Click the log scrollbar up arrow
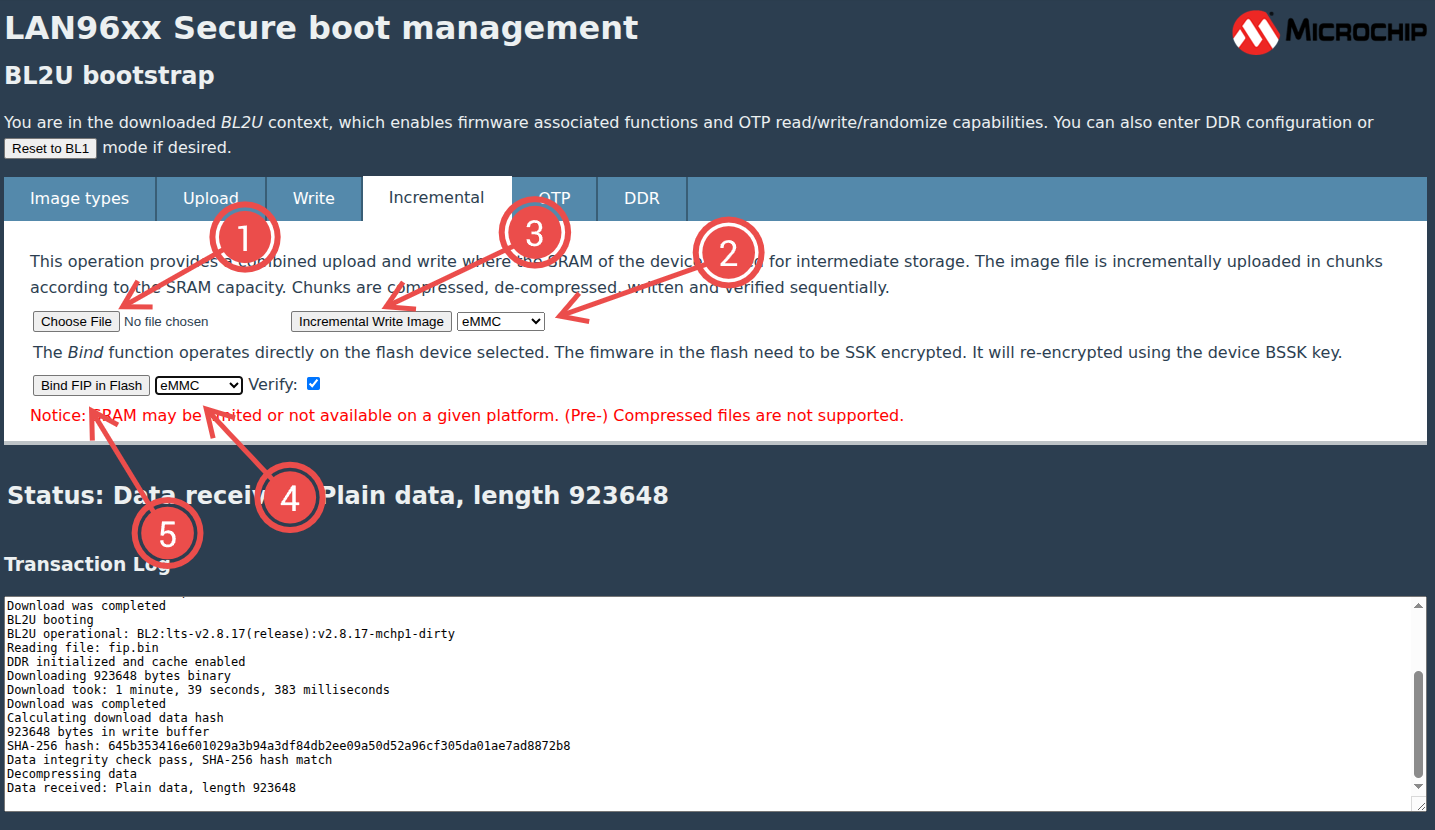The height and width of the screenshot is (830, 1435). point(1418,605)
